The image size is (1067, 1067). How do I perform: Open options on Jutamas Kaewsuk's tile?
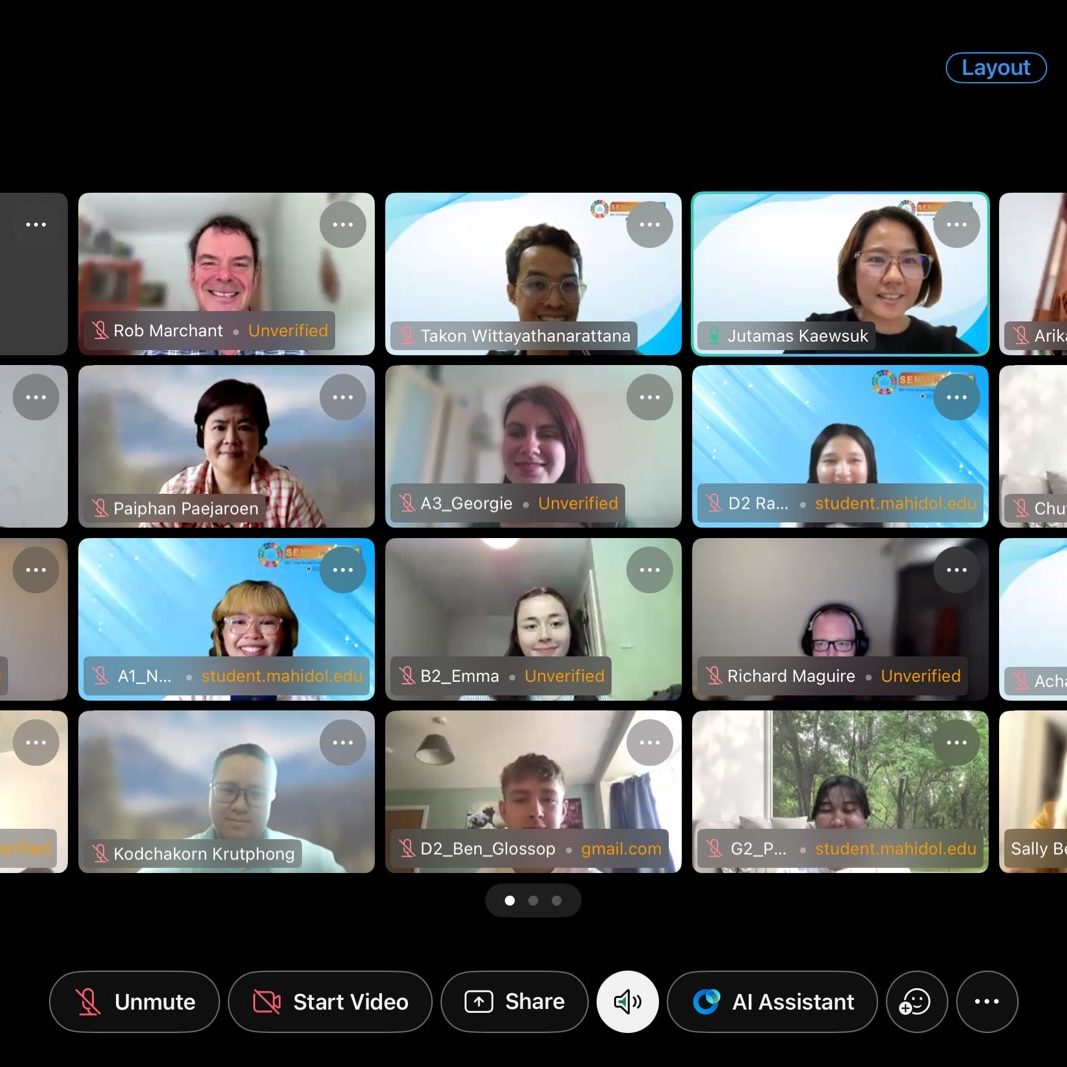pos(957,225)
